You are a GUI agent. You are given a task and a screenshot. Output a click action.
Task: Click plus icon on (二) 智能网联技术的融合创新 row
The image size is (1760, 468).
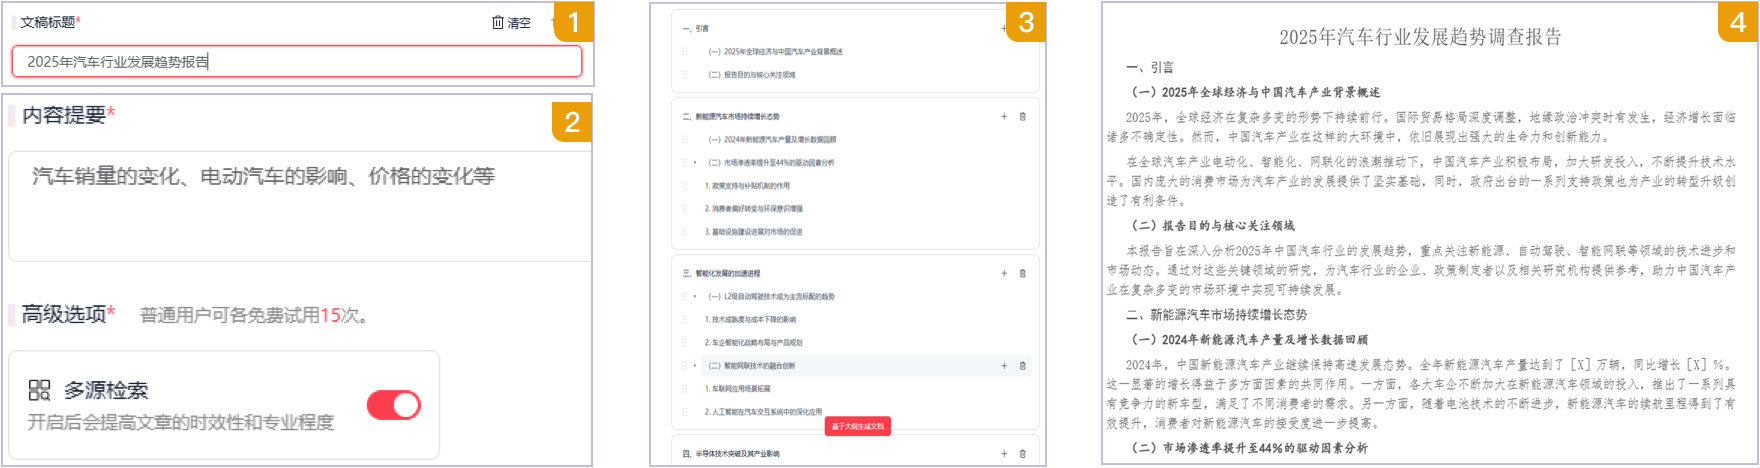[1004, 366]
